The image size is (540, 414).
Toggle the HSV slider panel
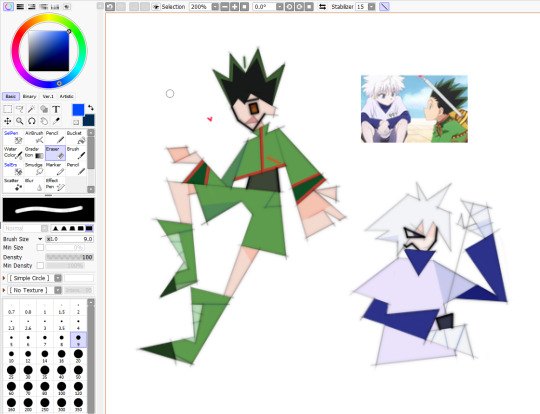32,7
